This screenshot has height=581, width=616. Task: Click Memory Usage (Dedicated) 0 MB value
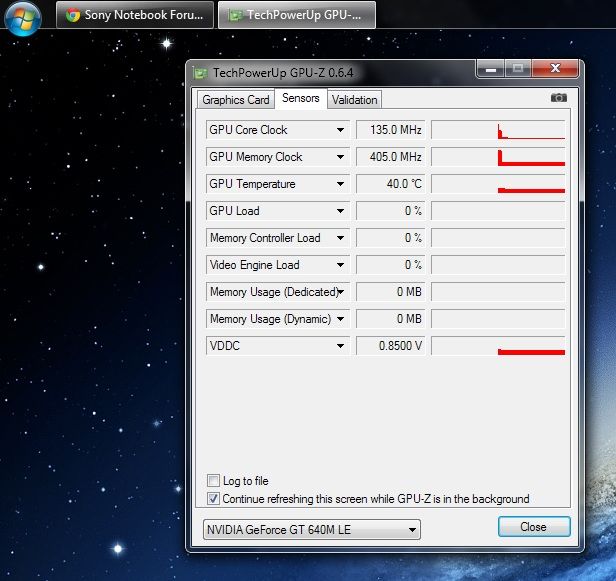pos(391,292)
